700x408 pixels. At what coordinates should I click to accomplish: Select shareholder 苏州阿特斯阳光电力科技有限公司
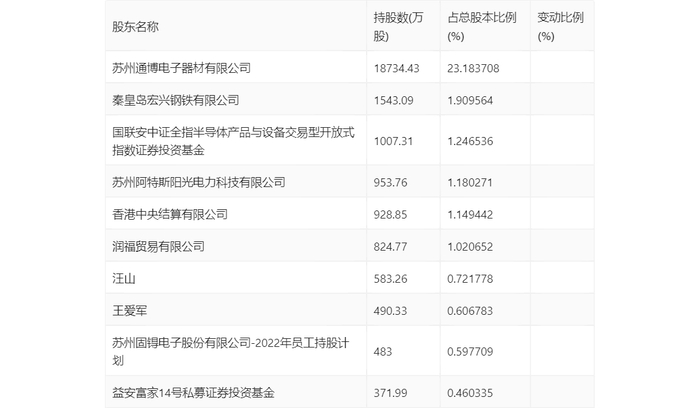pos(199,182)
